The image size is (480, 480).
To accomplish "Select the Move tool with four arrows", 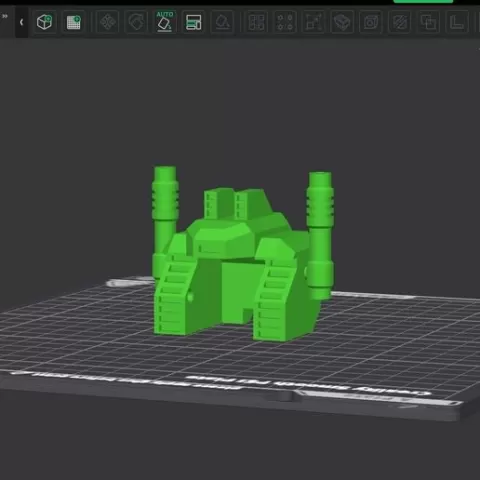I will (108, 22).
